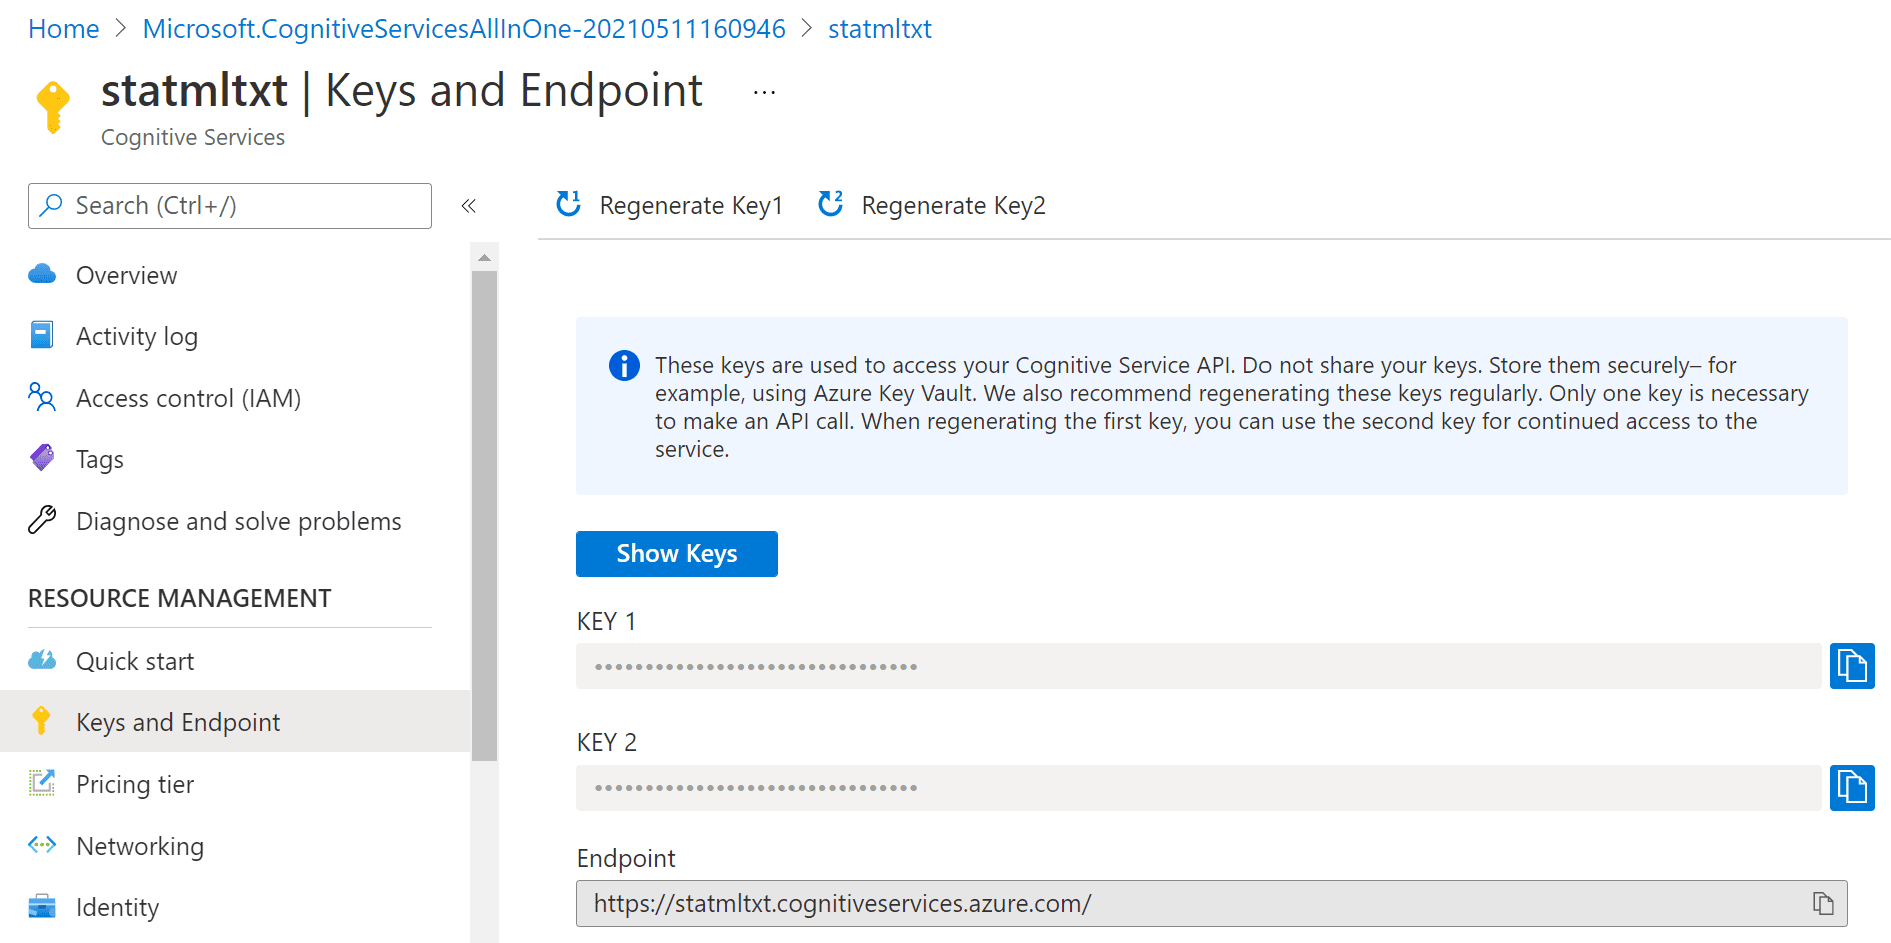Screen dimensions: 1891x943
Task: Click the purple Tags icon
Action: click(42, 458)
